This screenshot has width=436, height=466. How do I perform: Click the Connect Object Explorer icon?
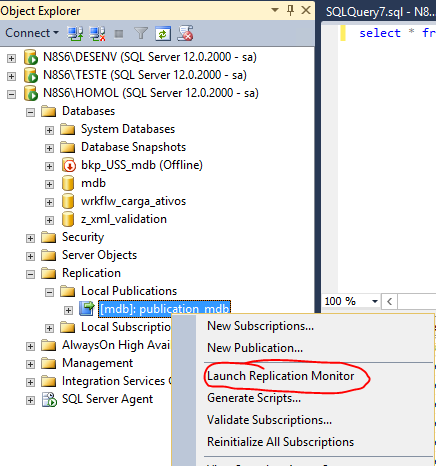75,33
